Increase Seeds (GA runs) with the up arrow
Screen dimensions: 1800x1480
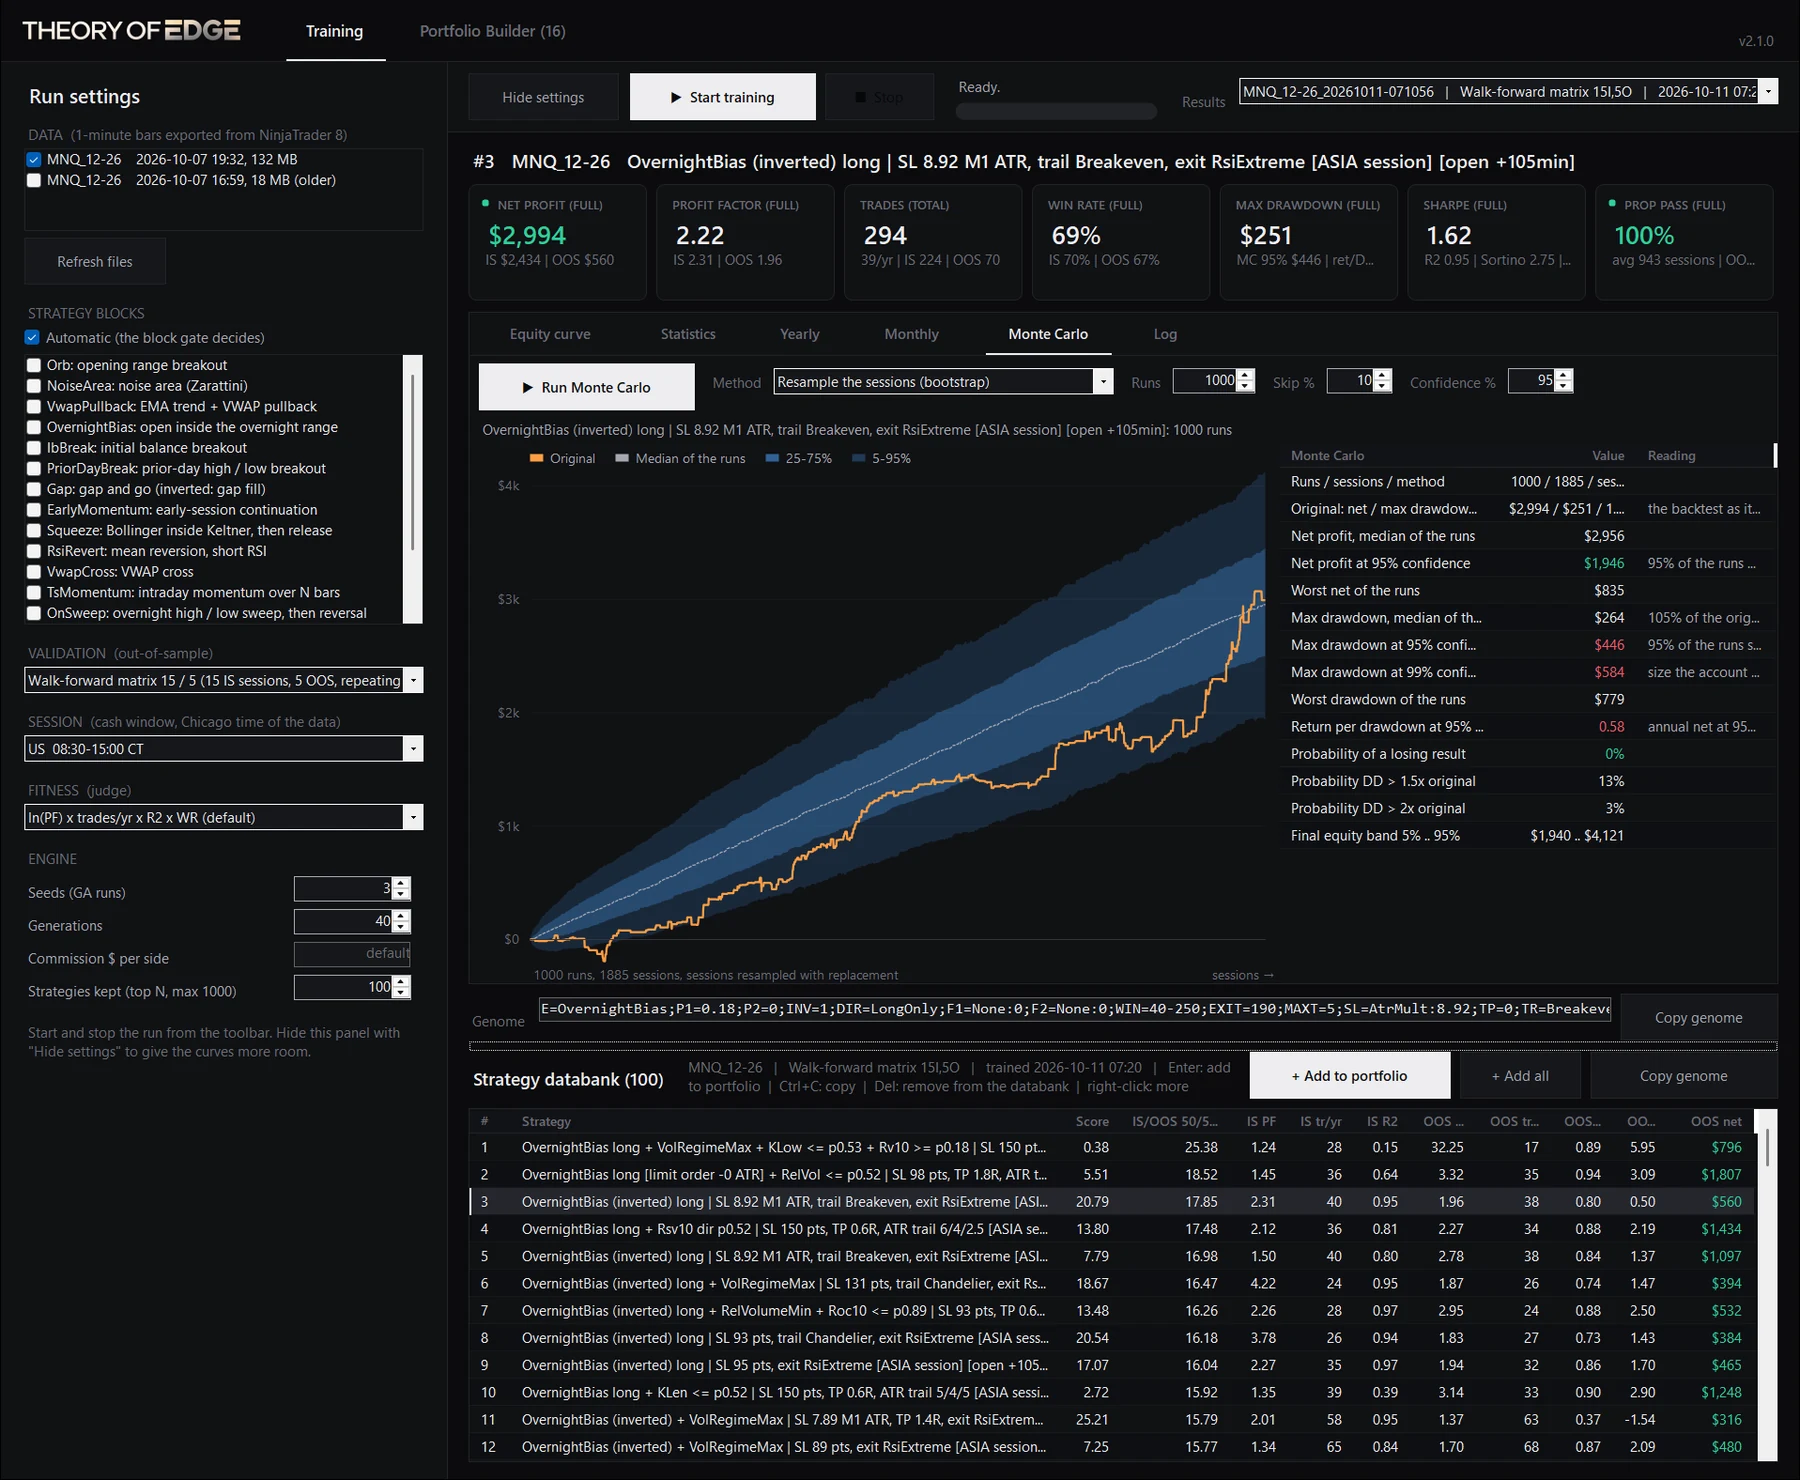pyautogui.click(x=401, y=883)
